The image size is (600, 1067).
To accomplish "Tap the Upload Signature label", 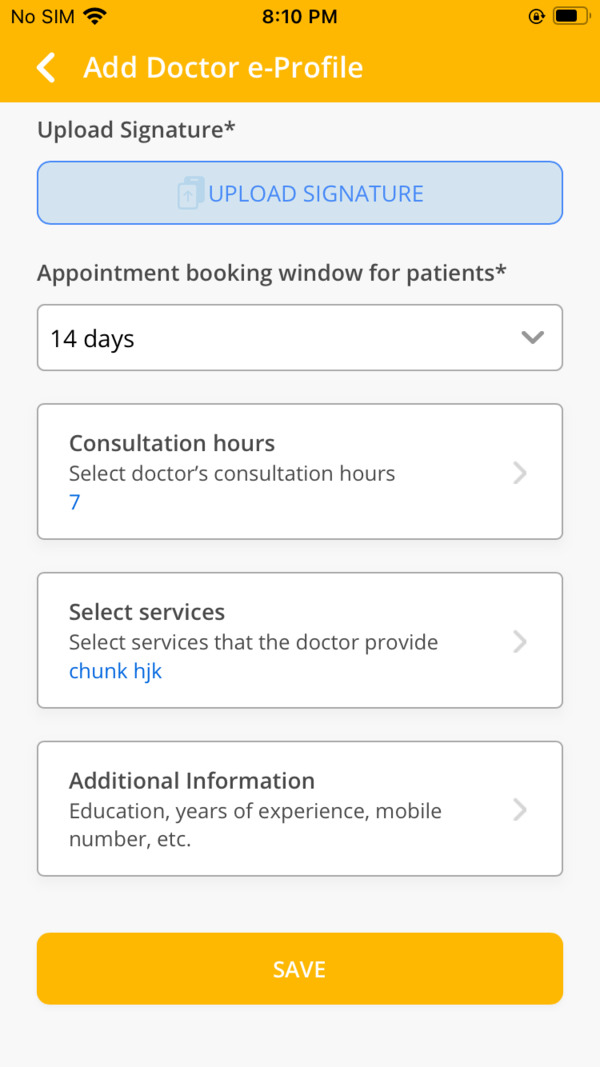I will [x=136, y=130].
